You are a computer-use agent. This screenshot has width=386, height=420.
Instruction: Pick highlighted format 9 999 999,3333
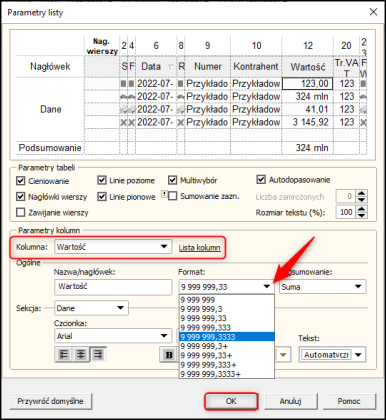(x=227, y=337)
